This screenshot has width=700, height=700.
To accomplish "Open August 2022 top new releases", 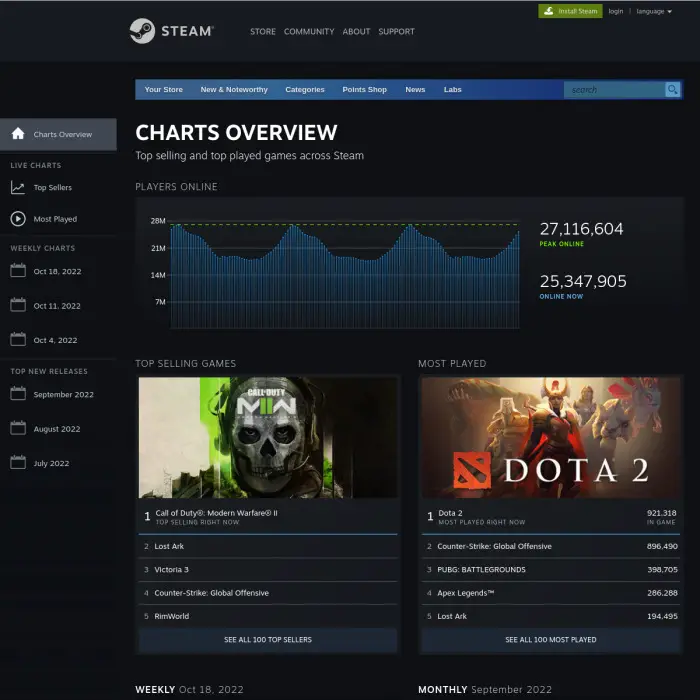I will pos(57,429).
